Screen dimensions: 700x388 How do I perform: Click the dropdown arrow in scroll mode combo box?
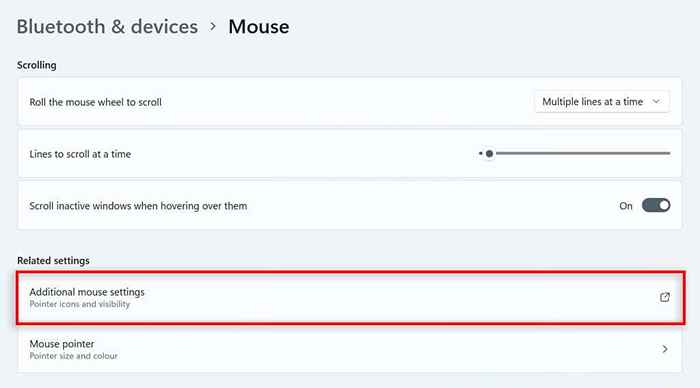656,102
